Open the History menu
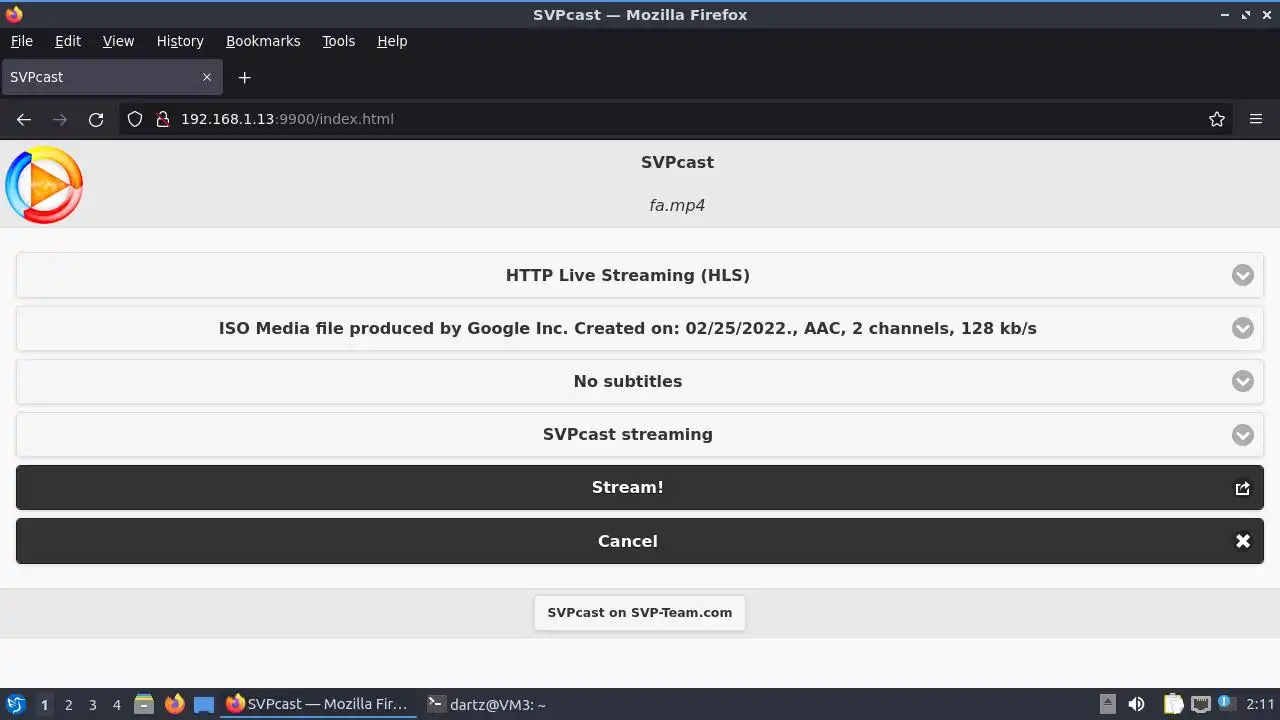 (180, 41)
